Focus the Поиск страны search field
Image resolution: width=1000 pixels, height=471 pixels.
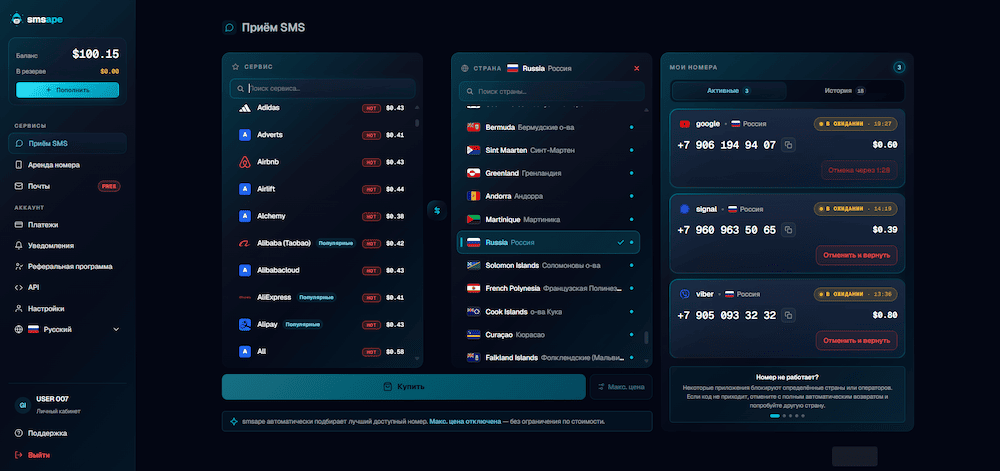tap(552, 91)
